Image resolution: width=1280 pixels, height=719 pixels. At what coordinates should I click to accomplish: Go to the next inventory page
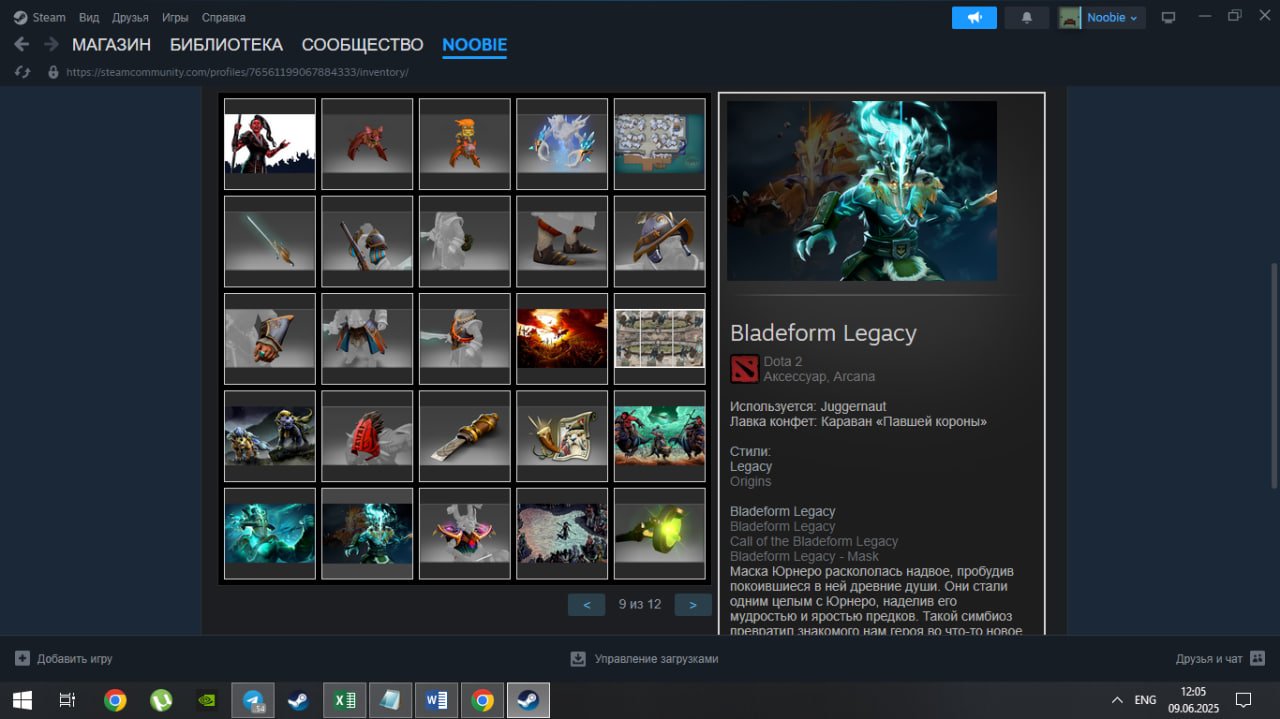coord(693,604)
